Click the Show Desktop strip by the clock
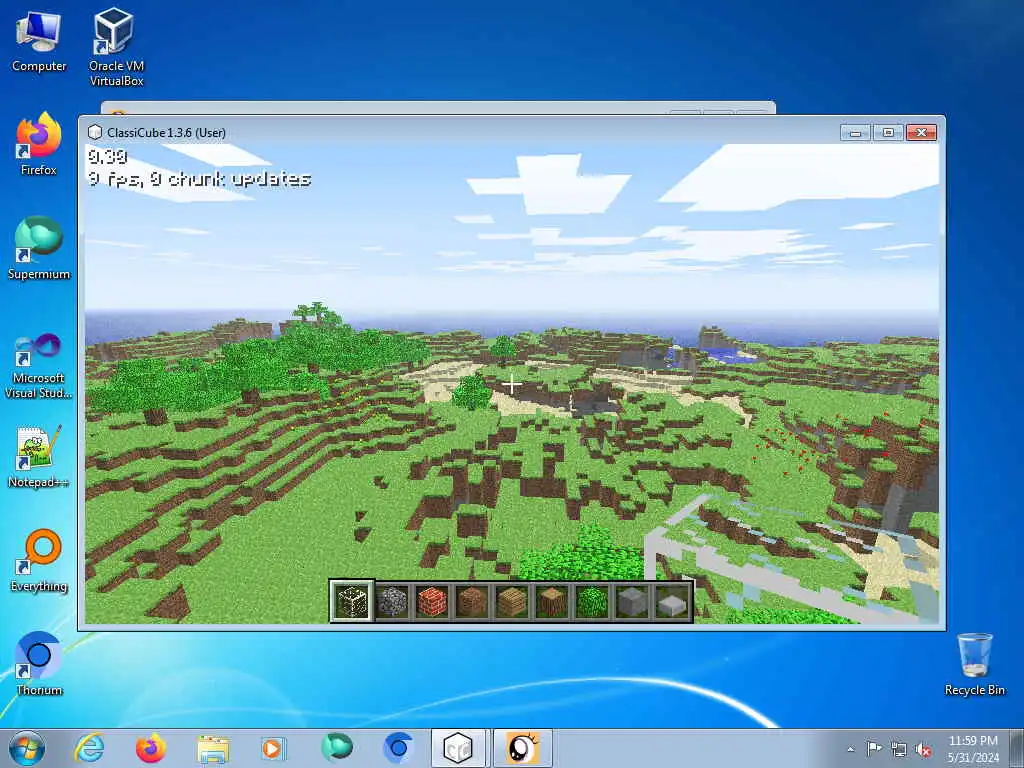 [x=1017, y=748]
